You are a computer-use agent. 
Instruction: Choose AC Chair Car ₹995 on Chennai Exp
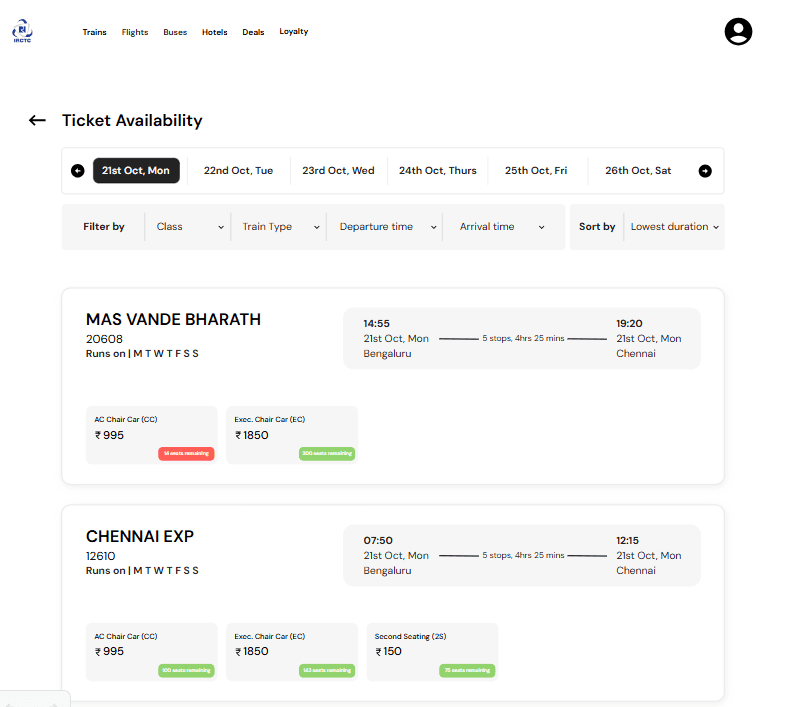tap(151, 652)
